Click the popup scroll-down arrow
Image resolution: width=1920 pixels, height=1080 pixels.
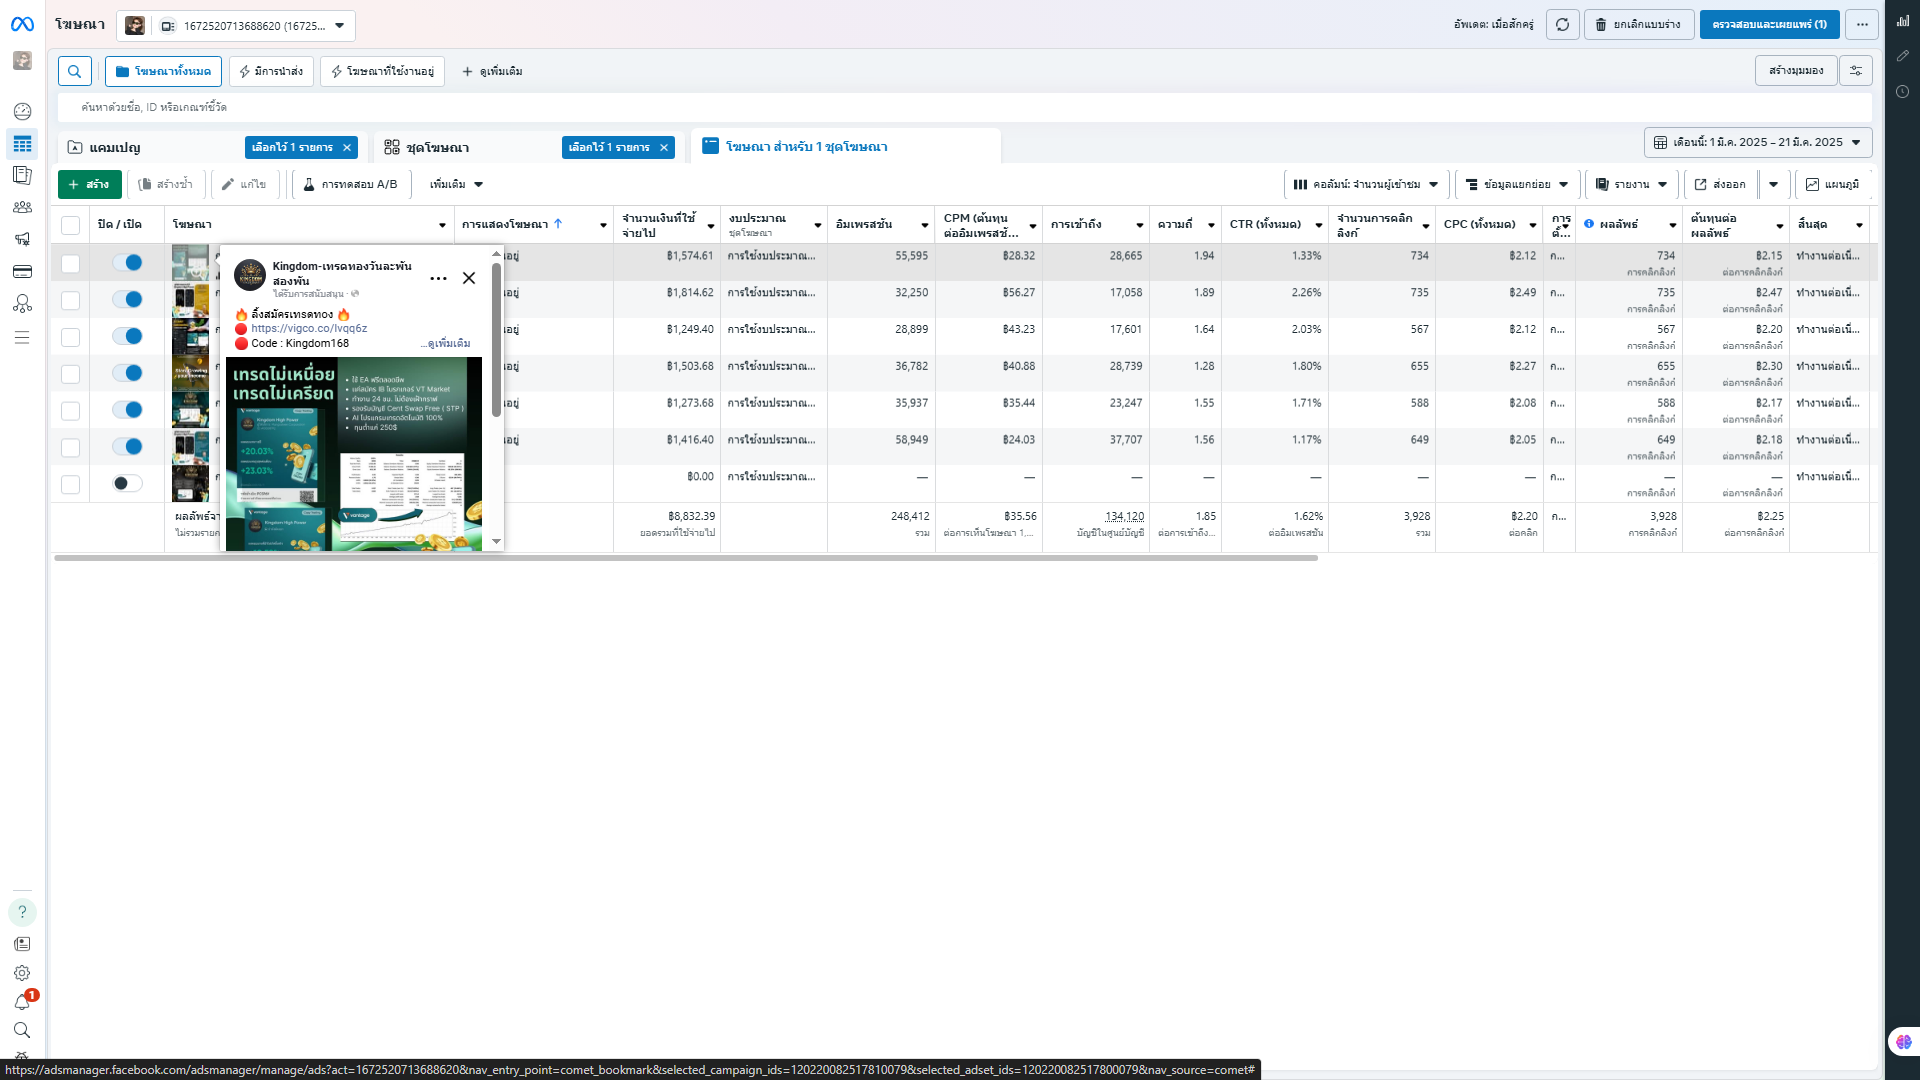(496, 541)
